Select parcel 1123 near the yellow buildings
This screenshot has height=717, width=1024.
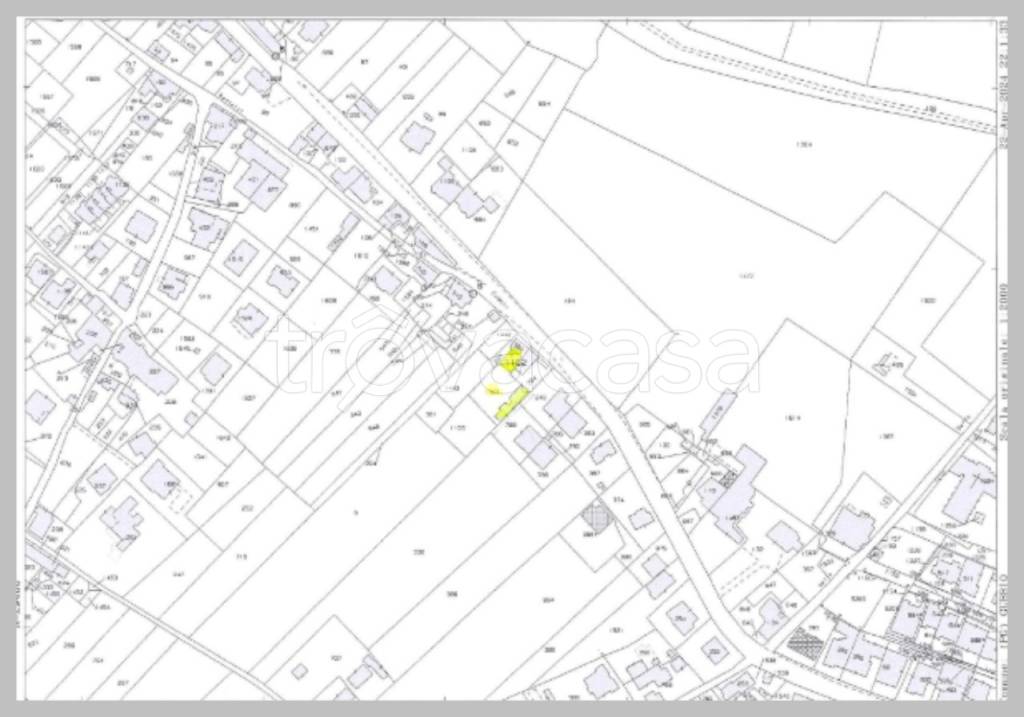pos(458,427)
